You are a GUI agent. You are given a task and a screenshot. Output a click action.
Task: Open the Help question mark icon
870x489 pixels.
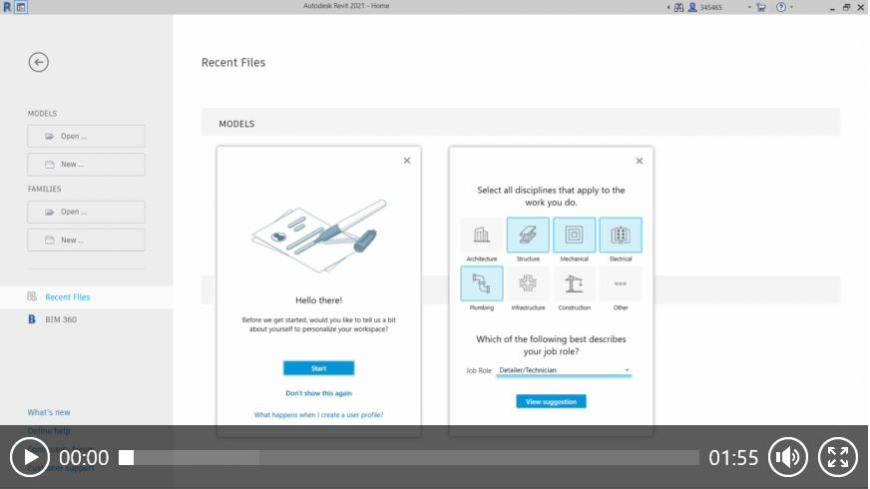(x=781, y=7)
